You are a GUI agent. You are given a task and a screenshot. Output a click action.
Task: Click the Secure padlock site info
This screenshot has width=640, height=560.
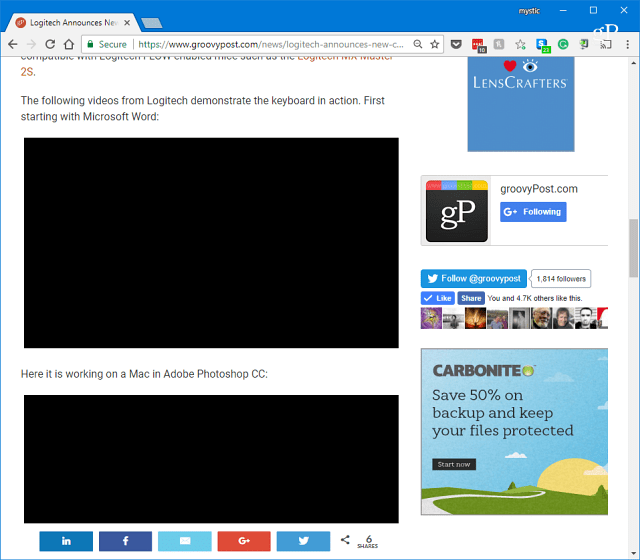[107, 44]
